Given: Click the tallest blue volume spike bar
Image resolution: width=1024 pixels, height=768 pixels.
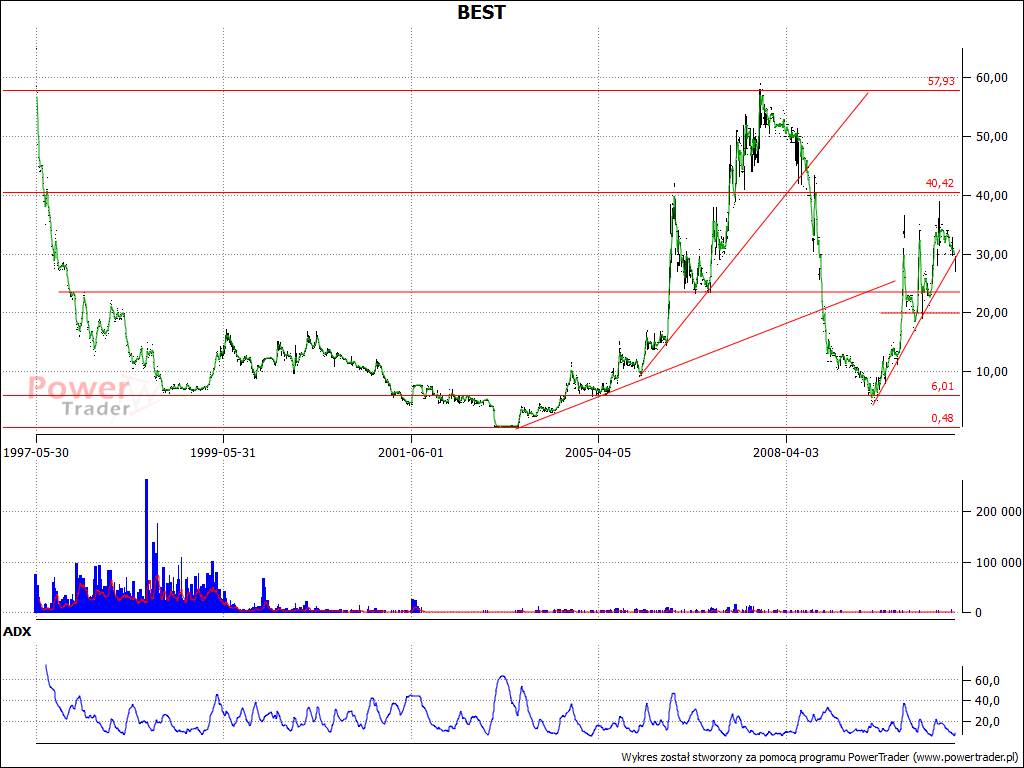Looking at the screenshot, I should tap(146, 545).
